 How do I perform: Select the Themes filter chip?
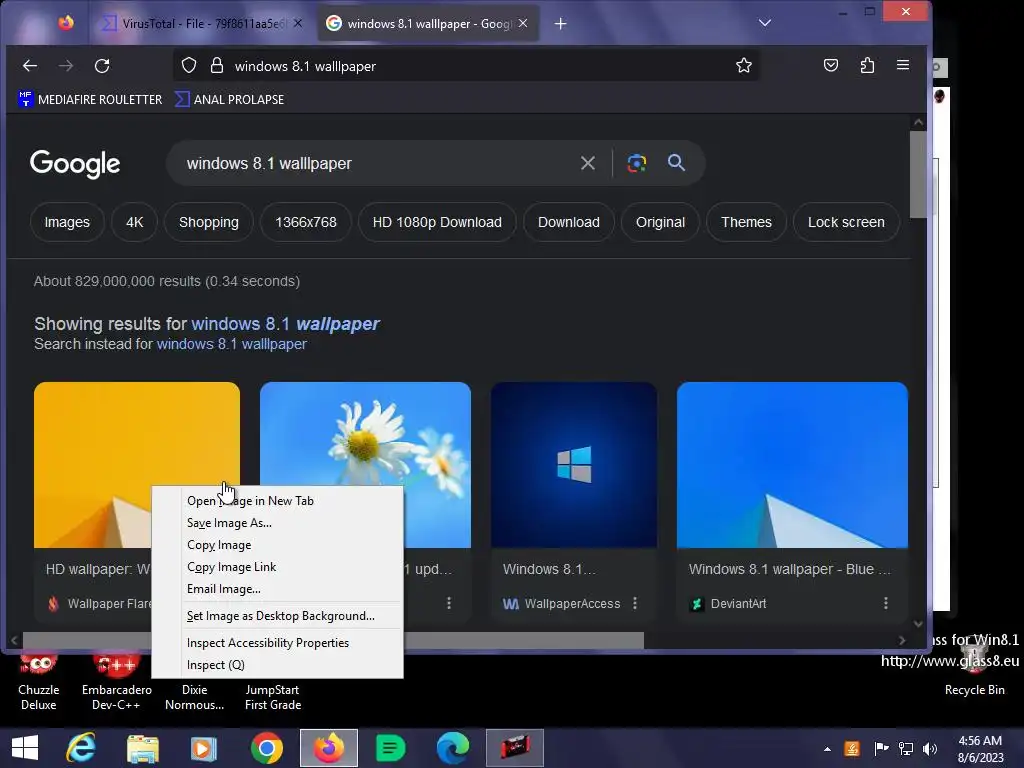tap(746, 222)
